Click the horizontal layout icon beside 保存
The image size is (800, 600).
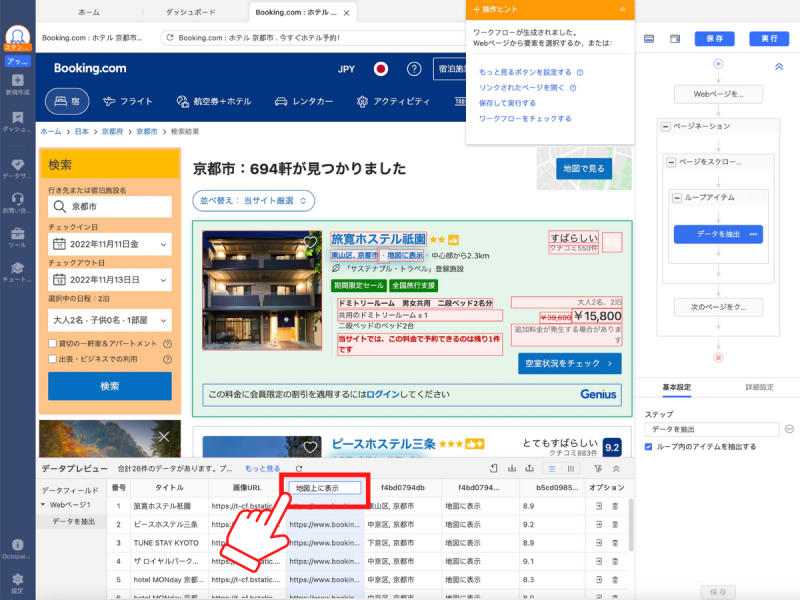[649, 39]
